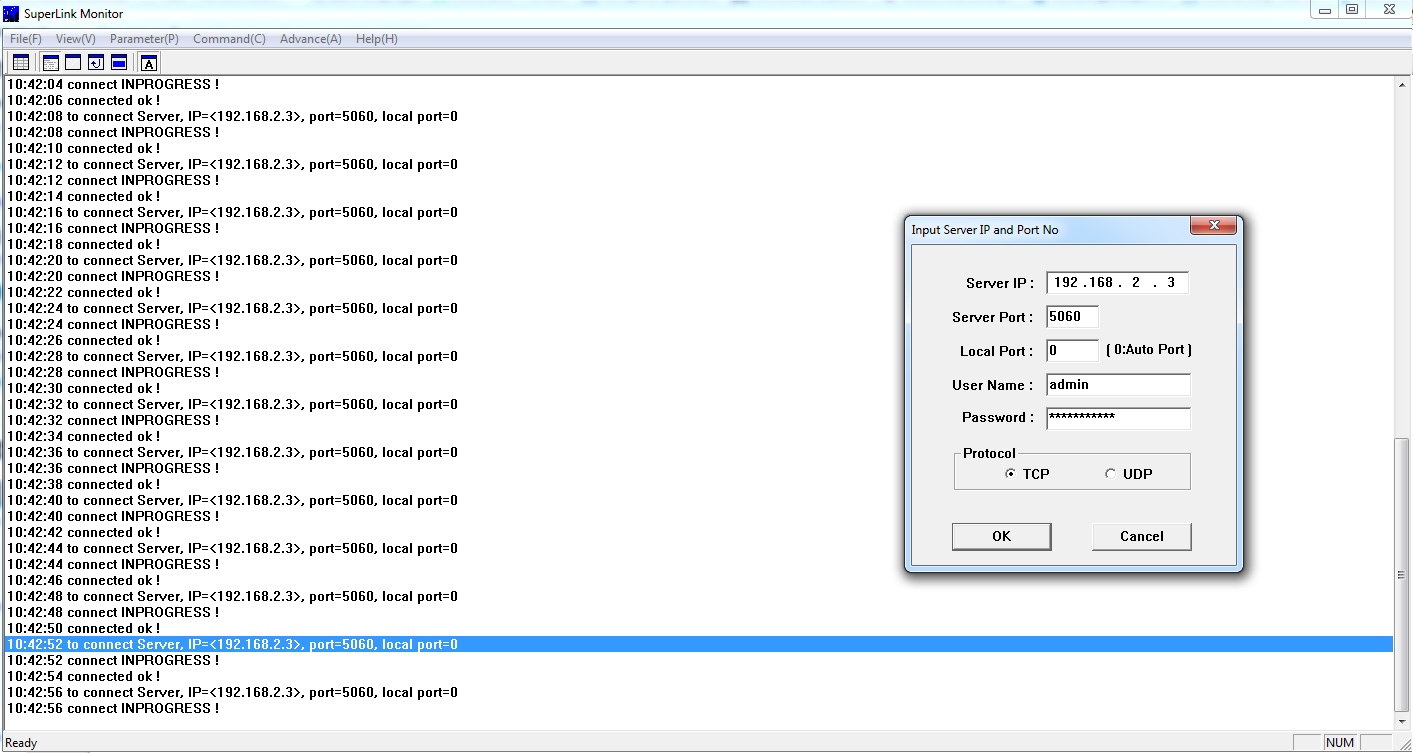Minimize the SuperLink Monitor window
This screenshot has width=1413, height=753.
coord(1325,9)
